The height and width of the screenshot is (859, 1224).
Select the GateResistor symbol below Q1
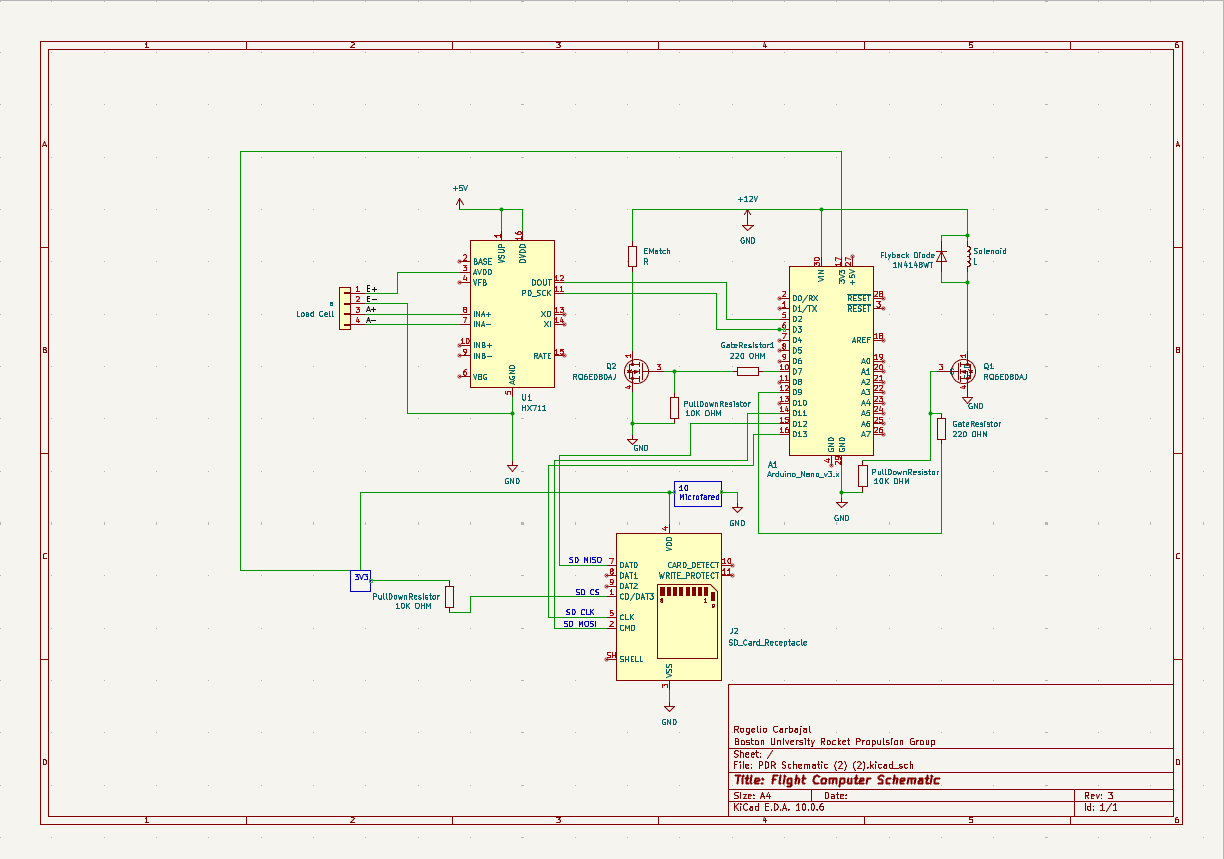[x=941, y=429]
